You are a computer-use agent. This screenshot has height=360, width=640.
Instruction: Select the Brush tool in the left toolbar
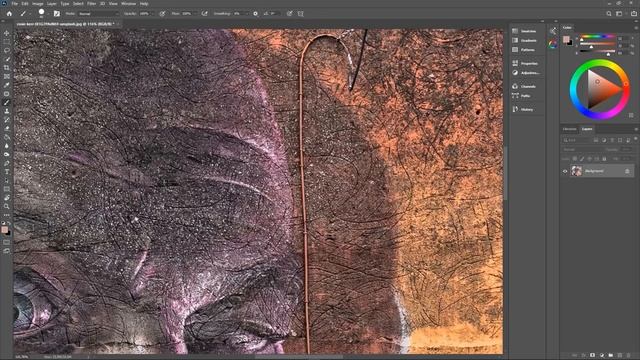[x=7, y=102]
